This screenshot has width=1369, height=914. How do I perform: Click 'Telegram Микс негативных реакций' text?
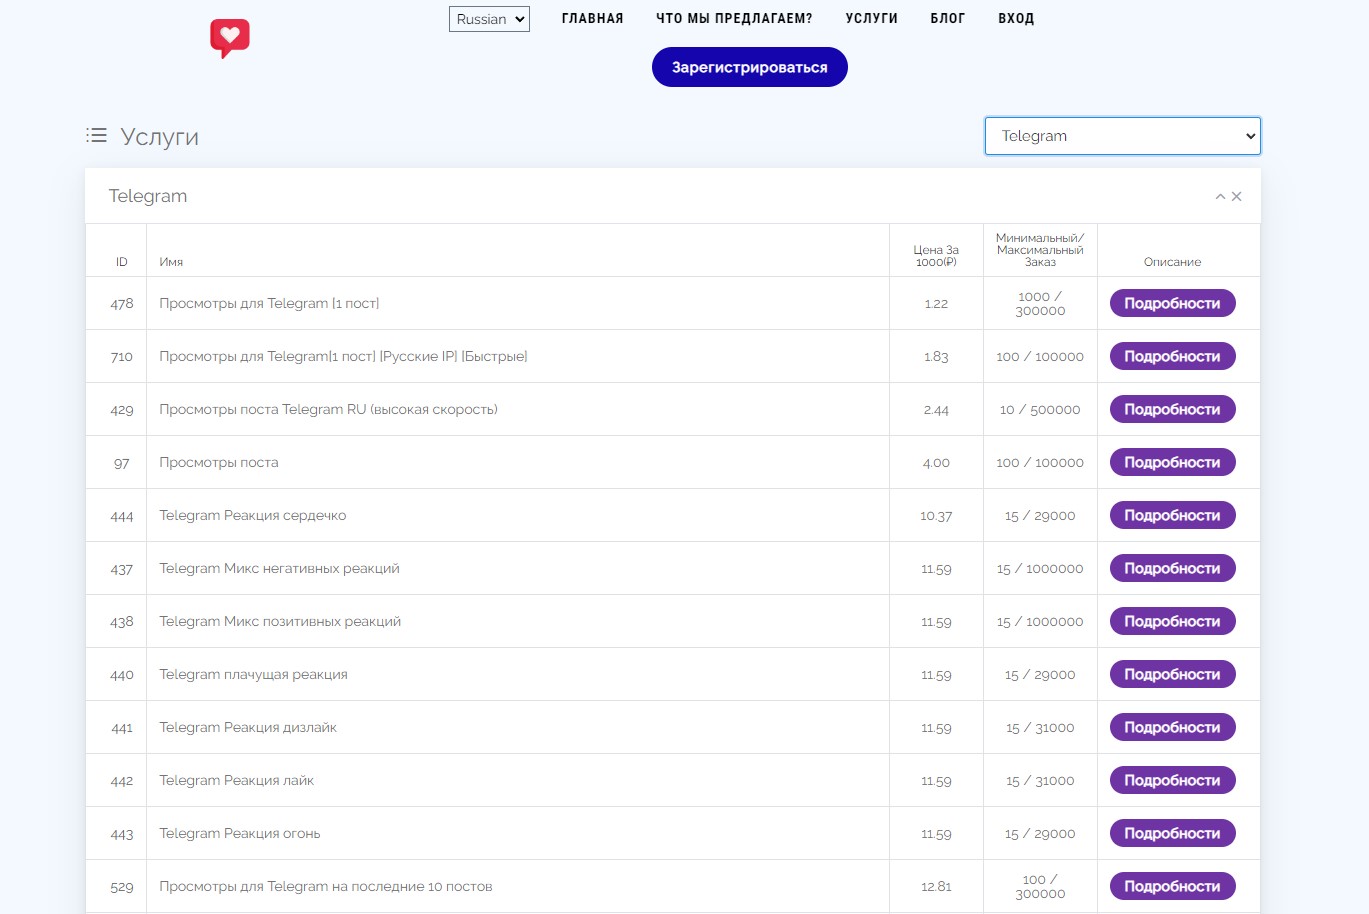click(x=279, y=568)
